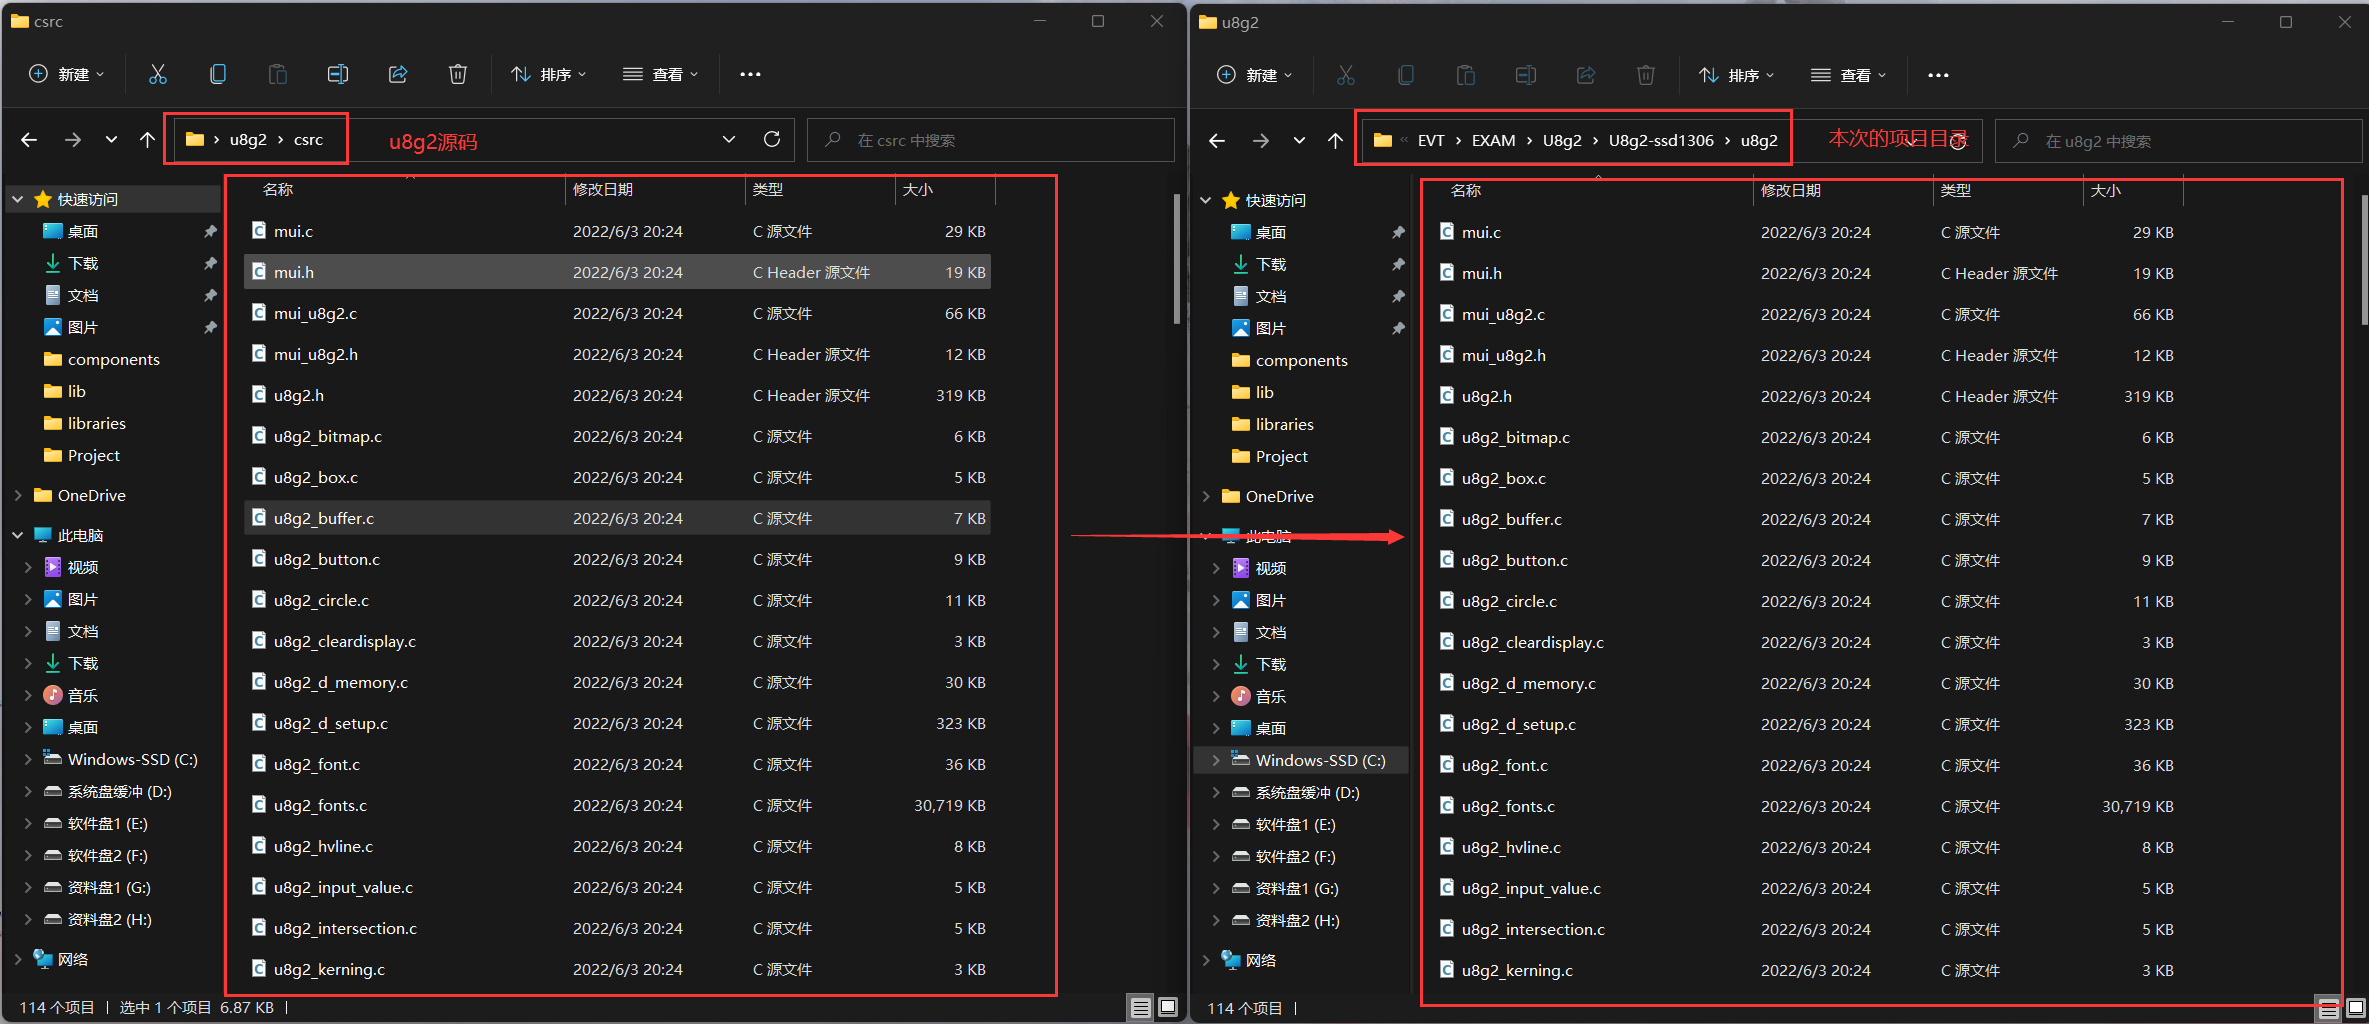Open recent locations dropdown in csrc window
This screenshot has width=2369, height=1024.
pyautogui.click(x=111, y=140)
